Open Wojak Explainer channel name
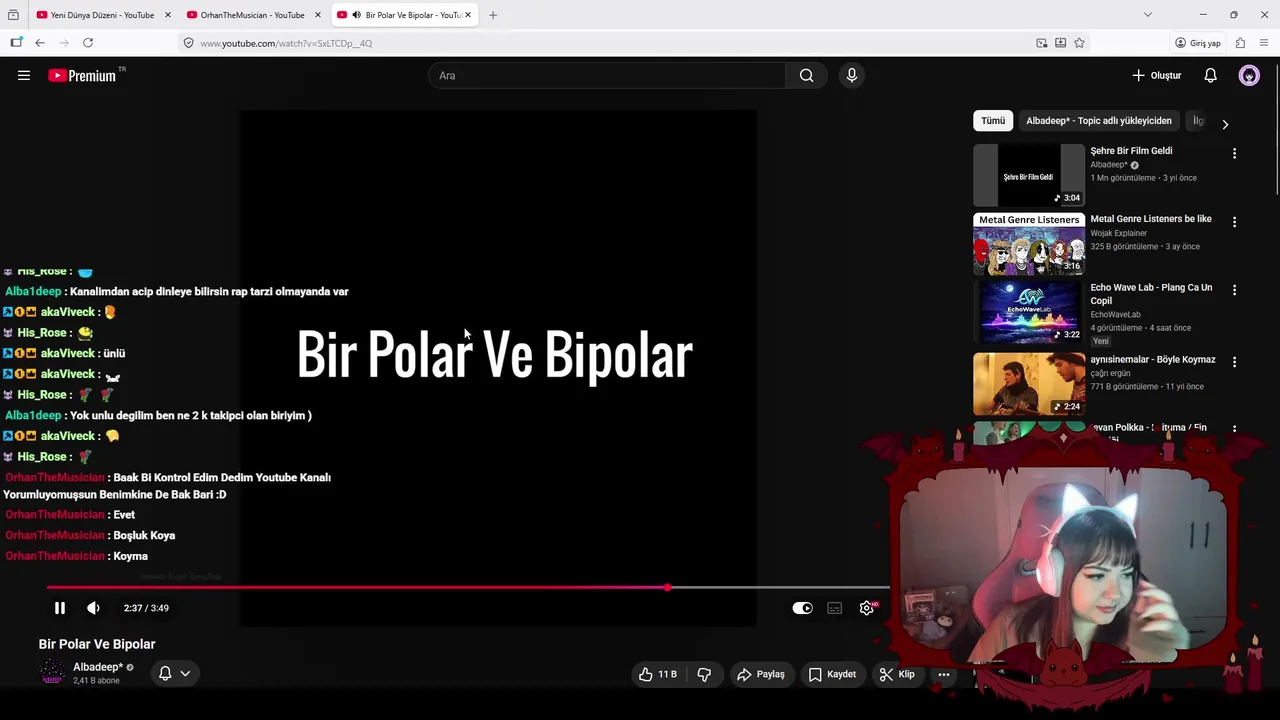 tap(1119, 233)
